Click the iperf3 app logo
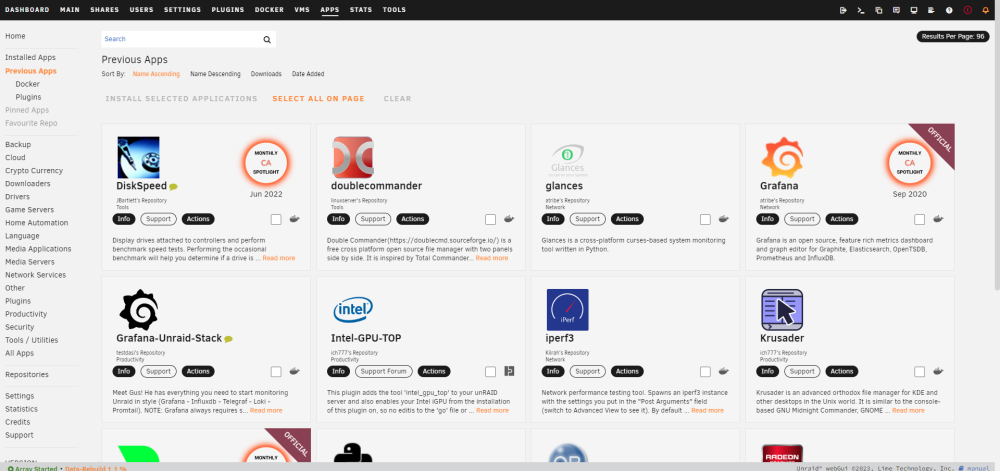The image size is (1000, 471). [x=568, y=310]
